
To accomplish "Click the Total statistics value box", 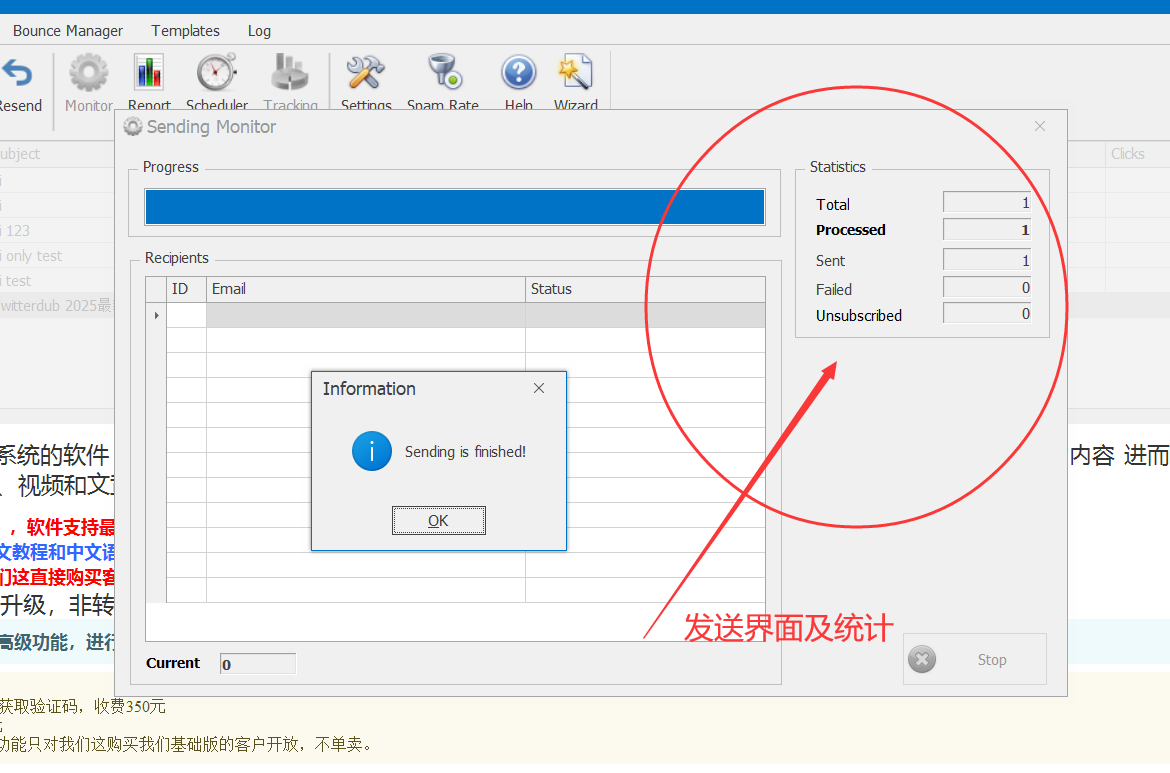I will point(986,203).
